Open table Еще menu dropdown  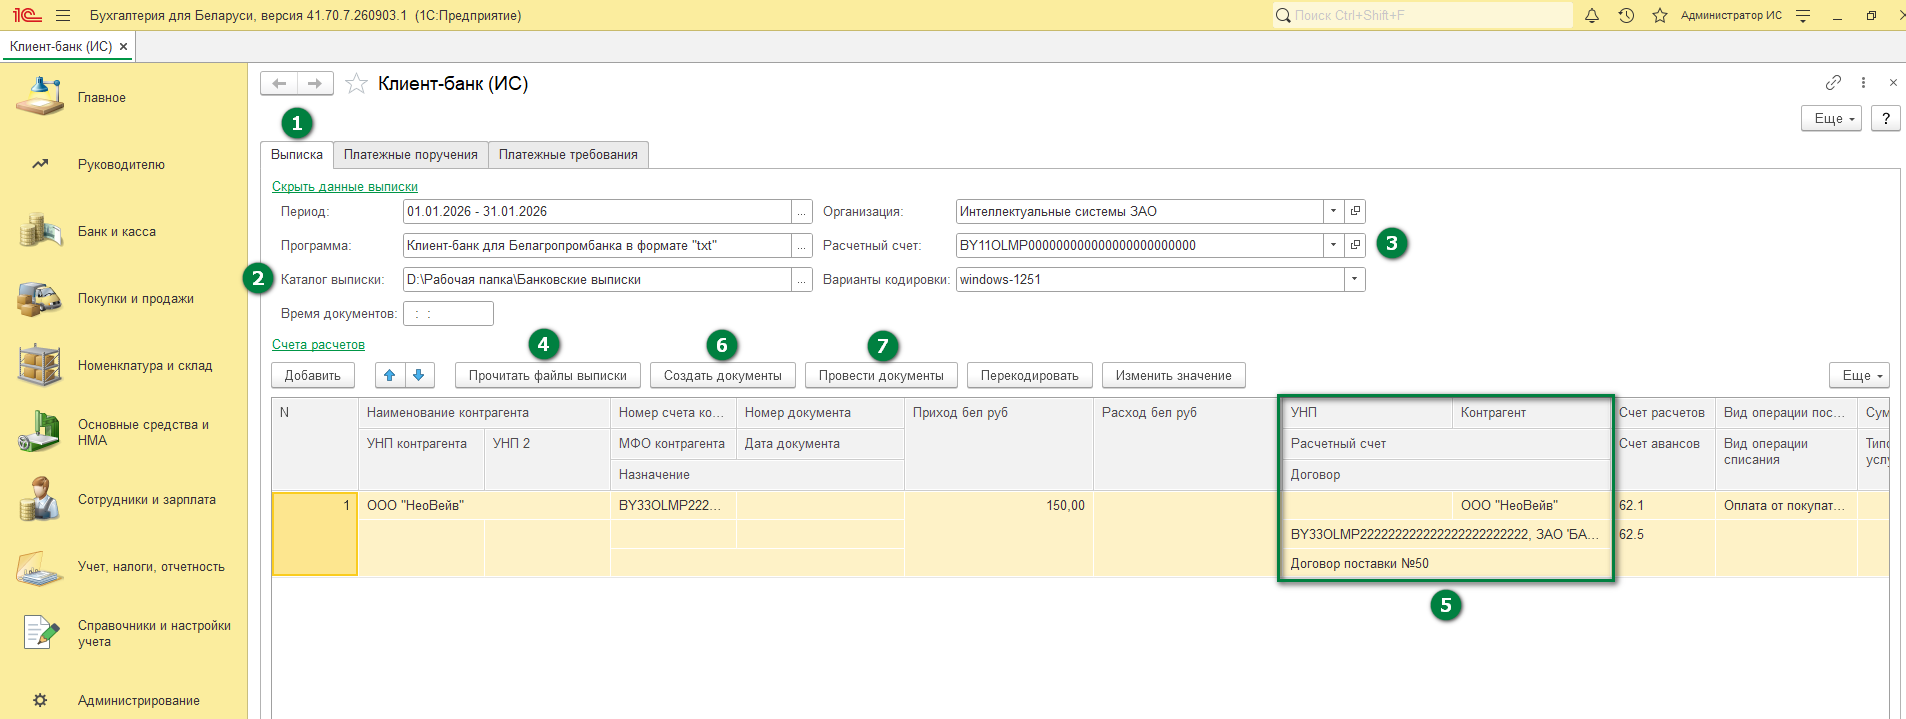(x=1859, y=375)
